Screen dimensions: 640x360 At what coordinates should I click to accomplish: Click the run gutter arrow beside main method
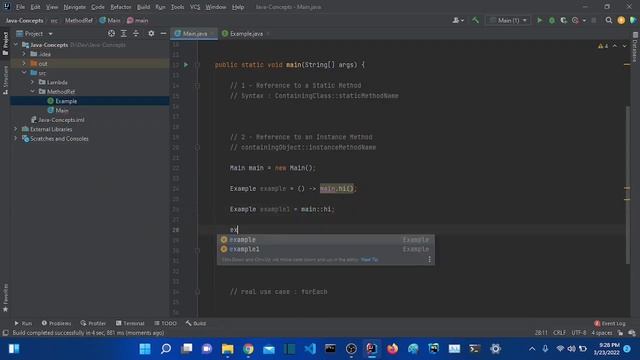(x=186, y=64)
